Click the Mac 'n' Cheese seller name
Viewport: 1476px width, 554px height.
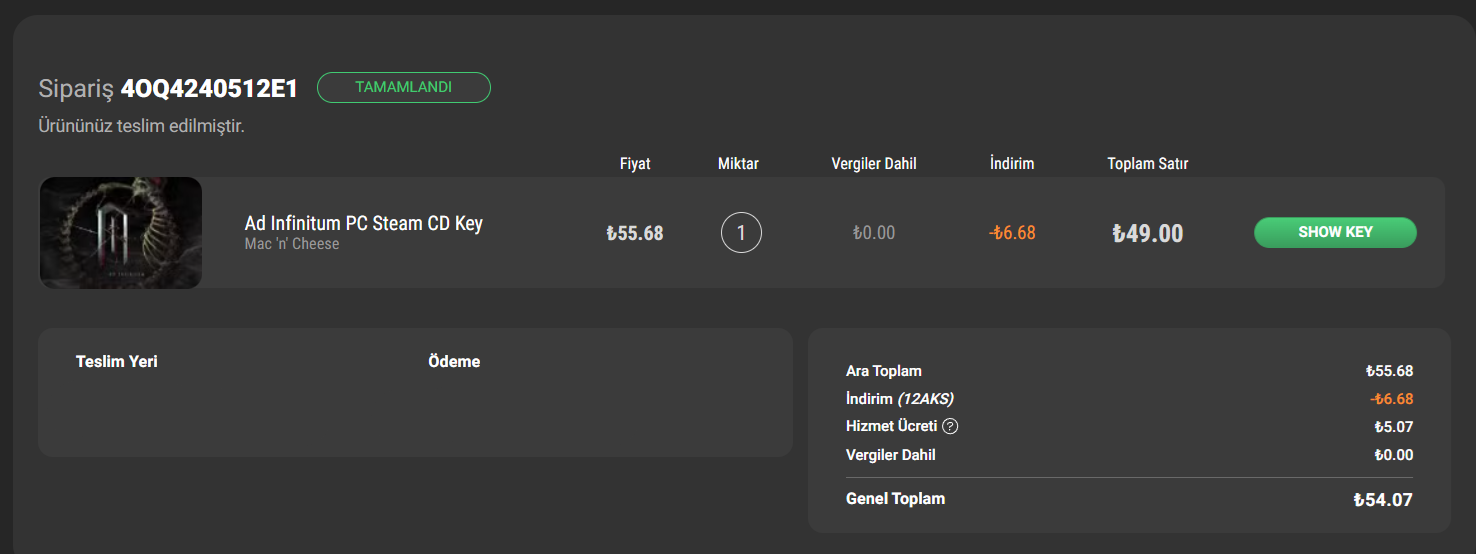(292, 244)
